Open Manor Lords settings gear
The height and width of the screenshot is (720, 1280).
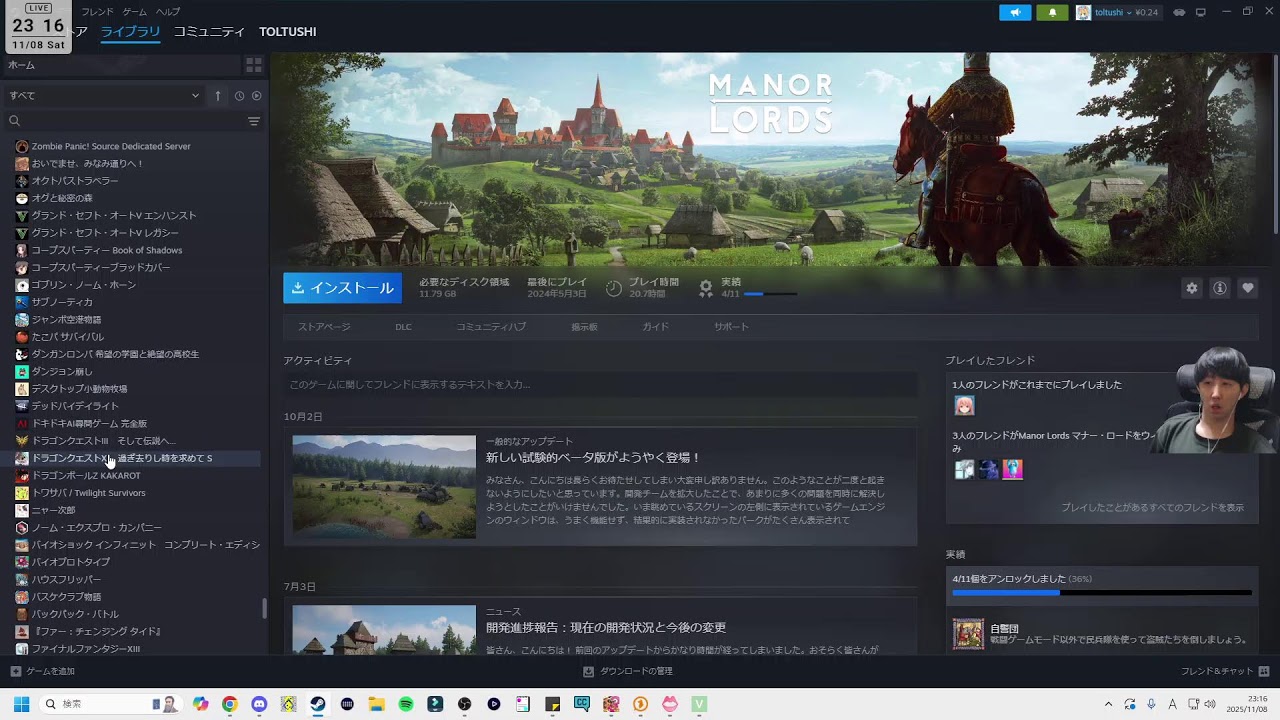pos(1192,288)
